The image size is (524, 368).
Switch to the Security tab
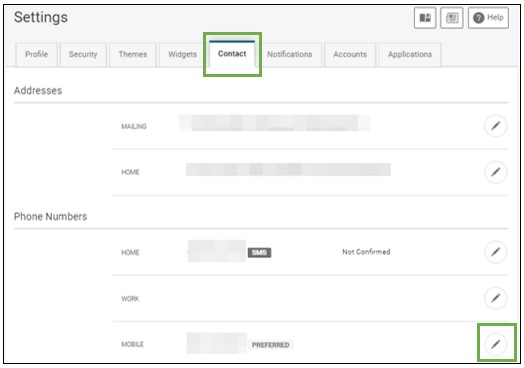pyautogui.click(x=83, y=54)
